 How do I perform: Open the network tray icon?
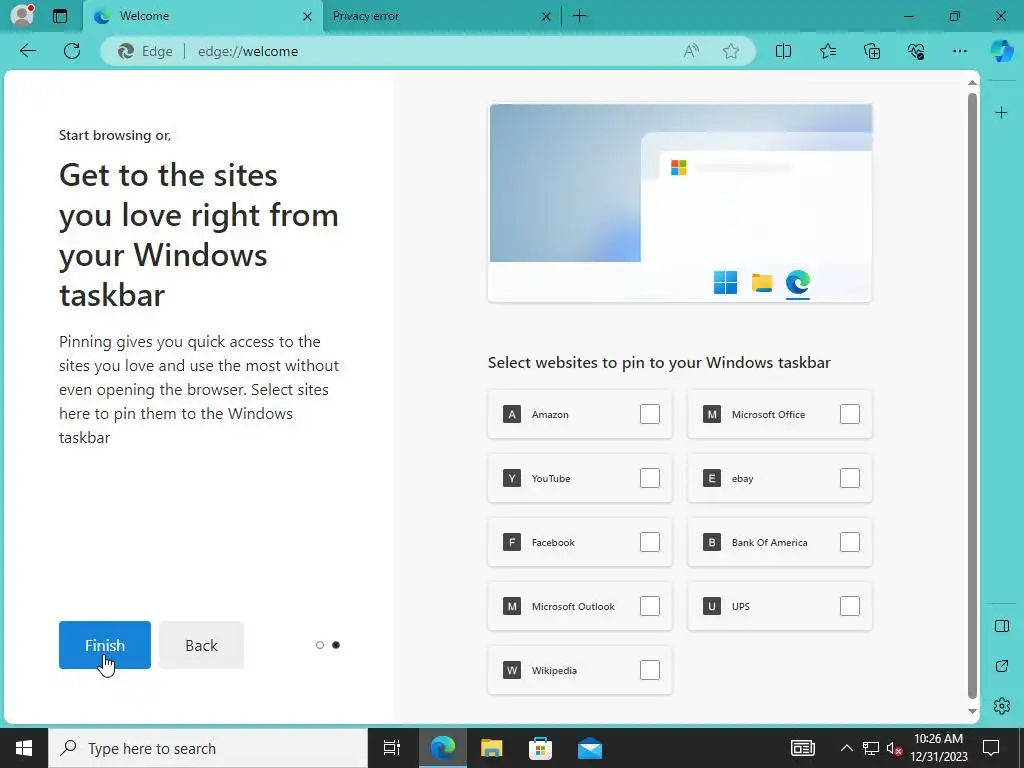[x=871, y=748]
